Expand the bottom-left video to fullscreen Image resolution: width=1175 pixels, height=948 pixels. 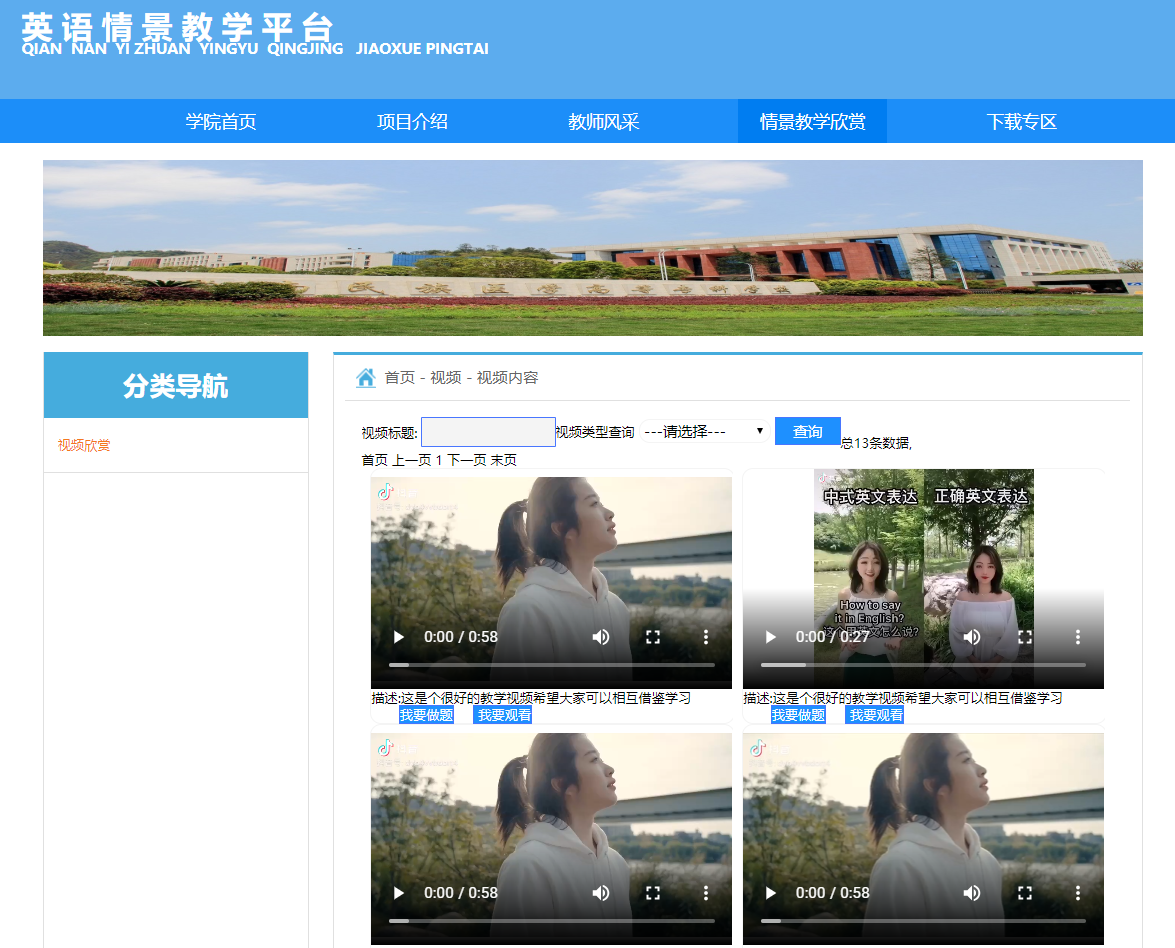pyautogui.click(x=653, y=893)
